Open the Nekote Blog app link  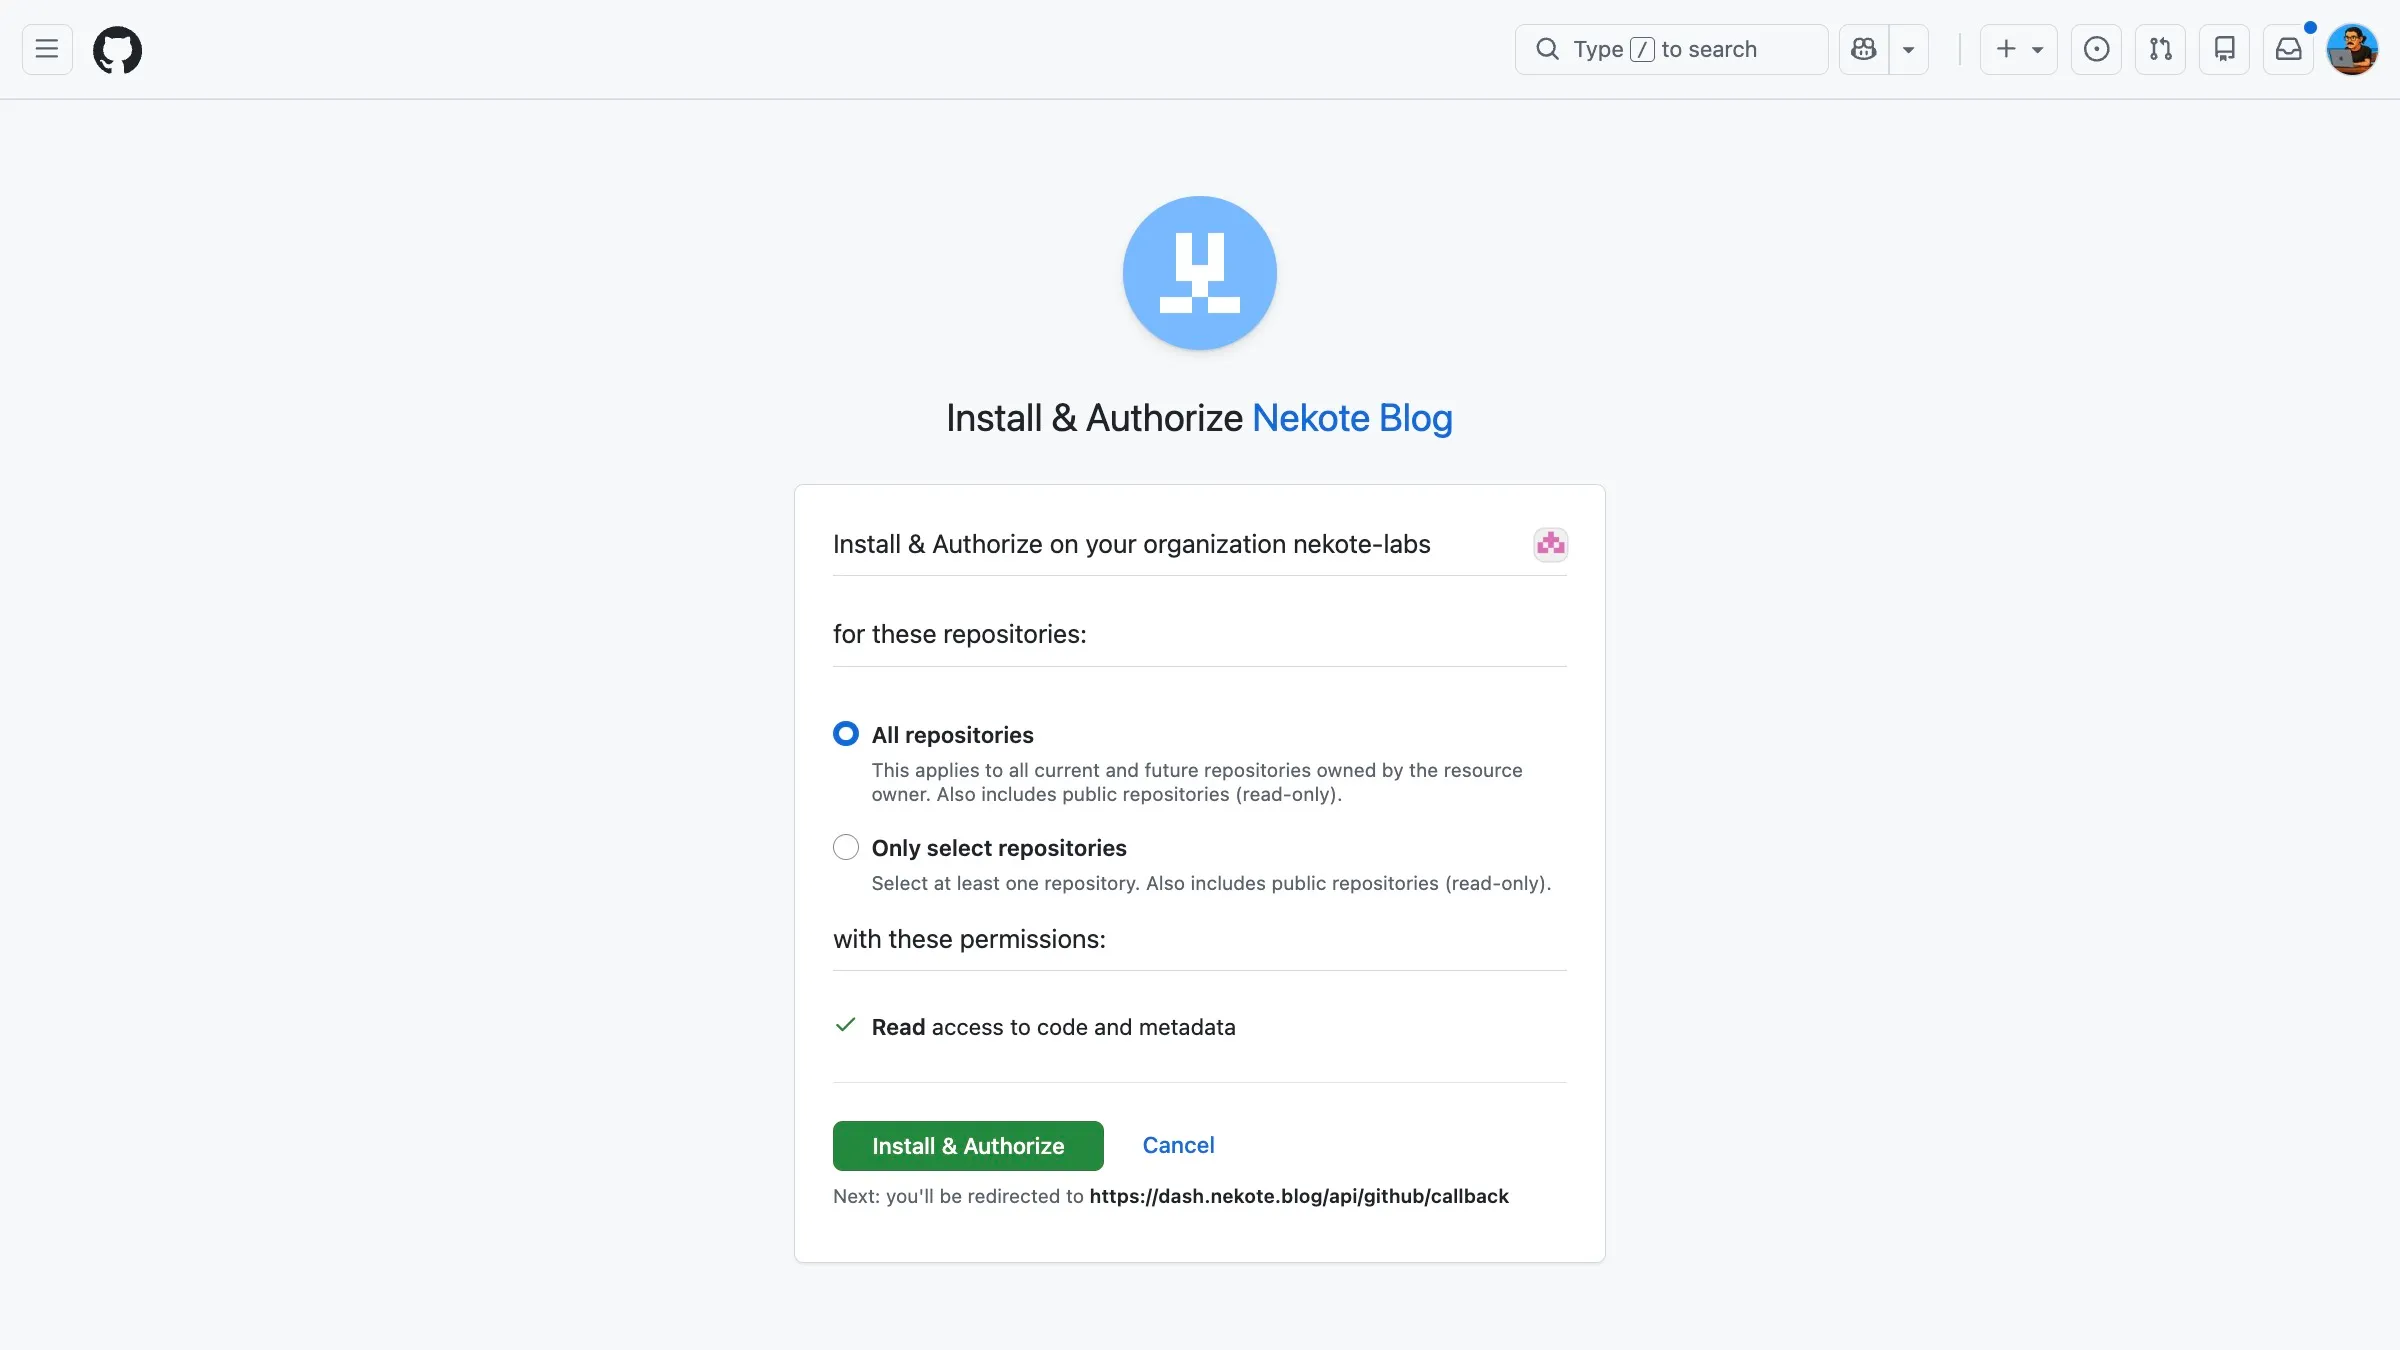(1352, 418)
